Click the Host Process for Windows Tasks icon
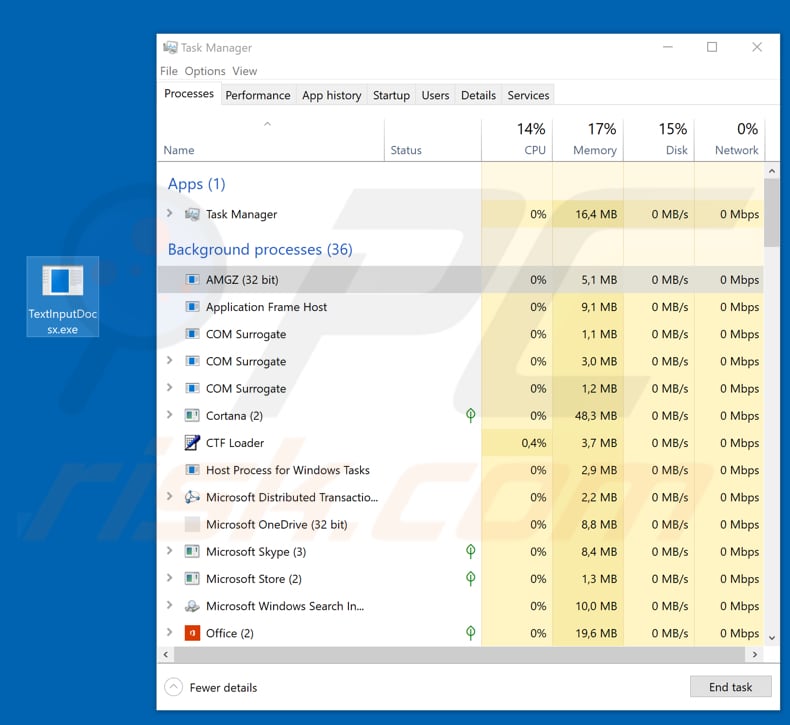Screen dimensions: 790x725 [x=192, y=470]
